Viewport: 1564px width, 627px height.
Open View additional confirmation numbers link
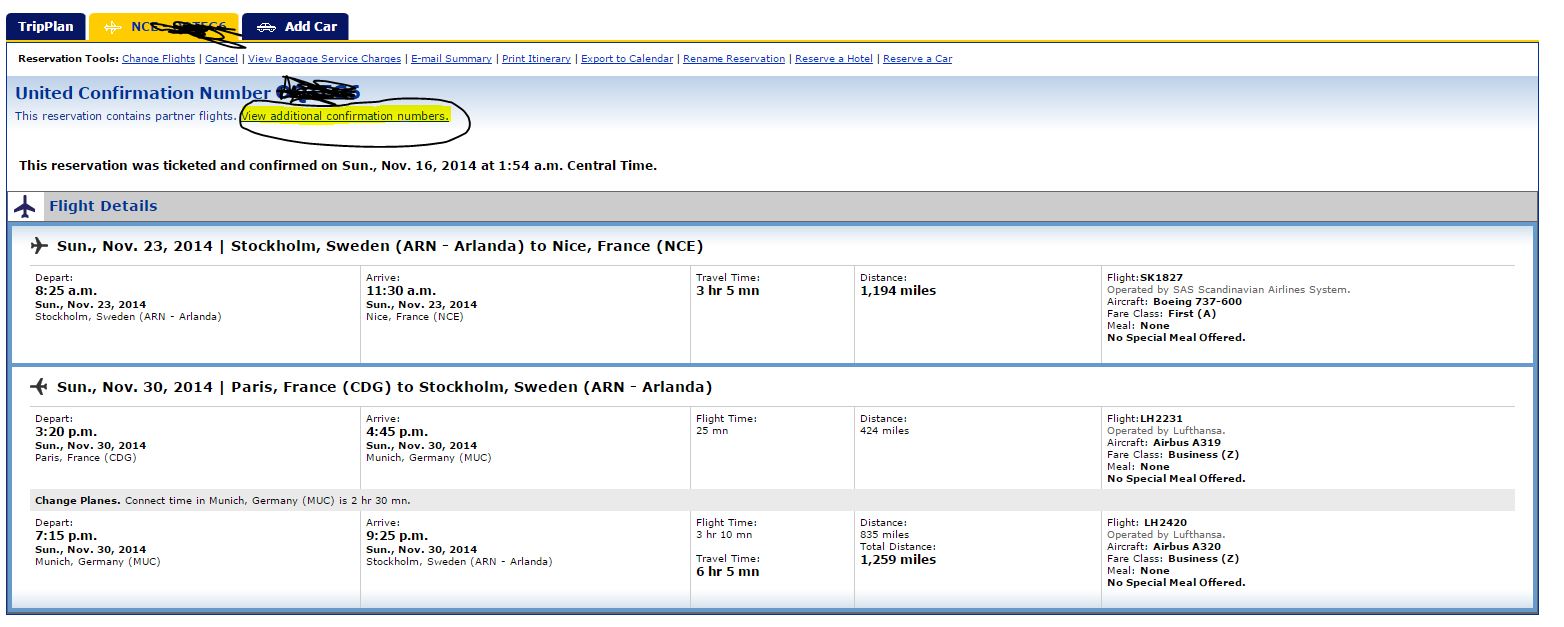point(344,117)
